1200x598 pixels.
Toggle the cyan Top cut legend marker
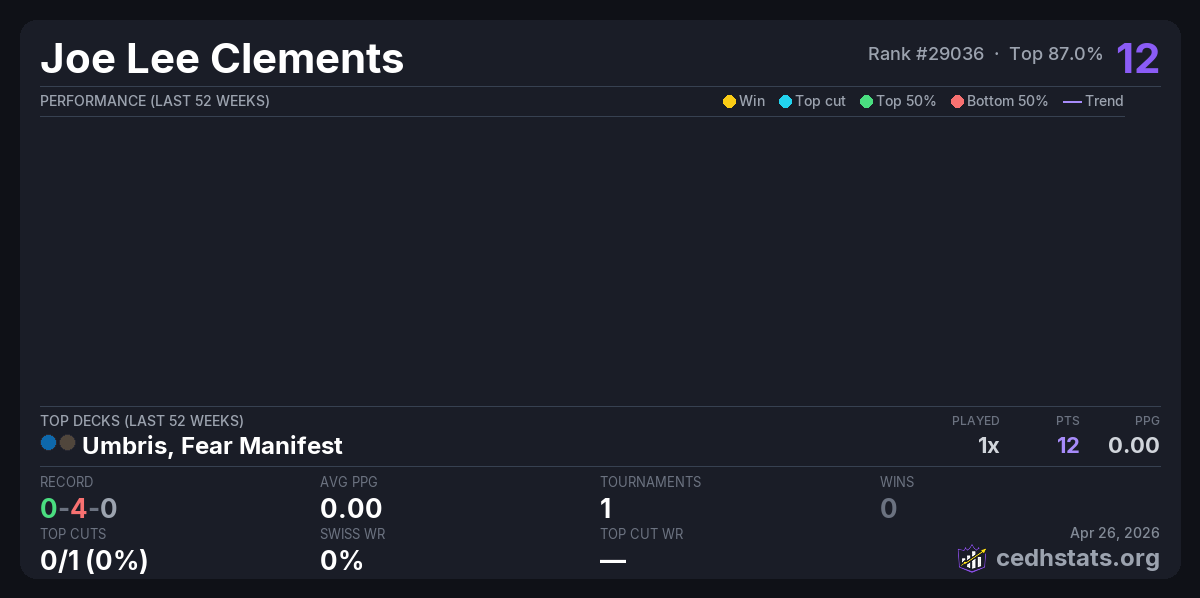click(x=785, y=101)
